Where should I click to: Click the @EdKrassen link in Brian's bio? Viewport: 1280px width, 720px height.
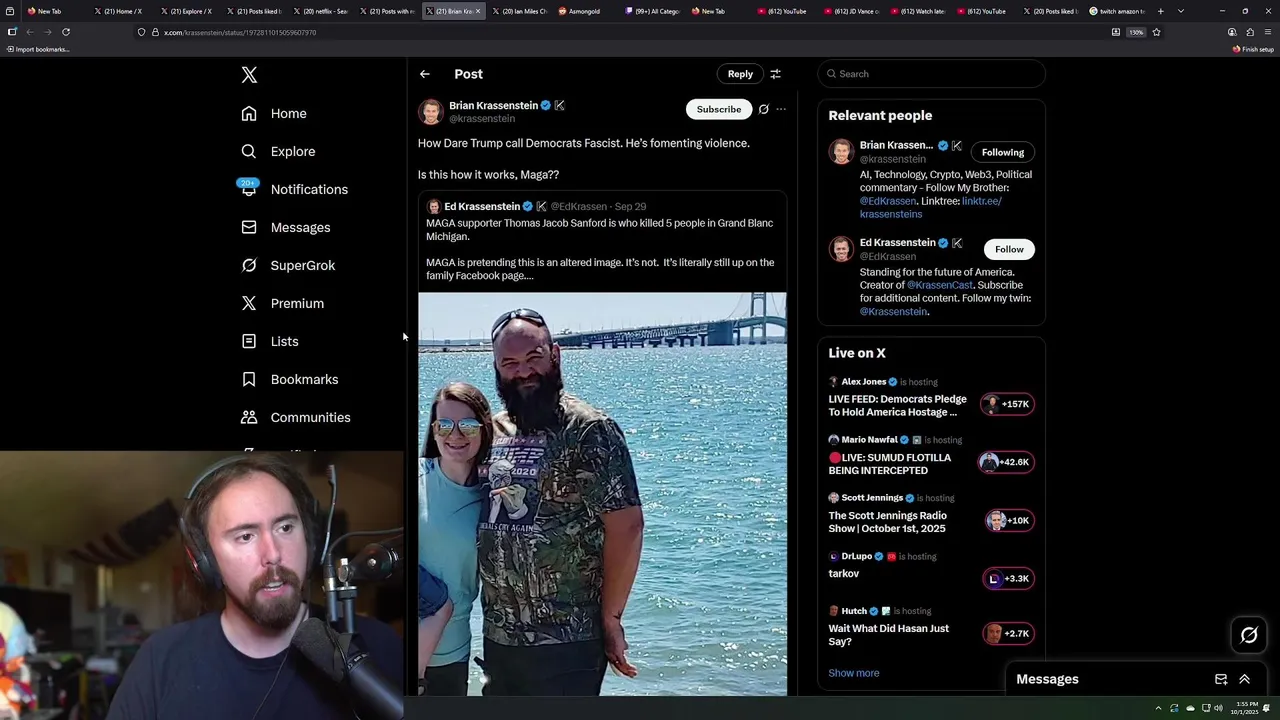889,200
